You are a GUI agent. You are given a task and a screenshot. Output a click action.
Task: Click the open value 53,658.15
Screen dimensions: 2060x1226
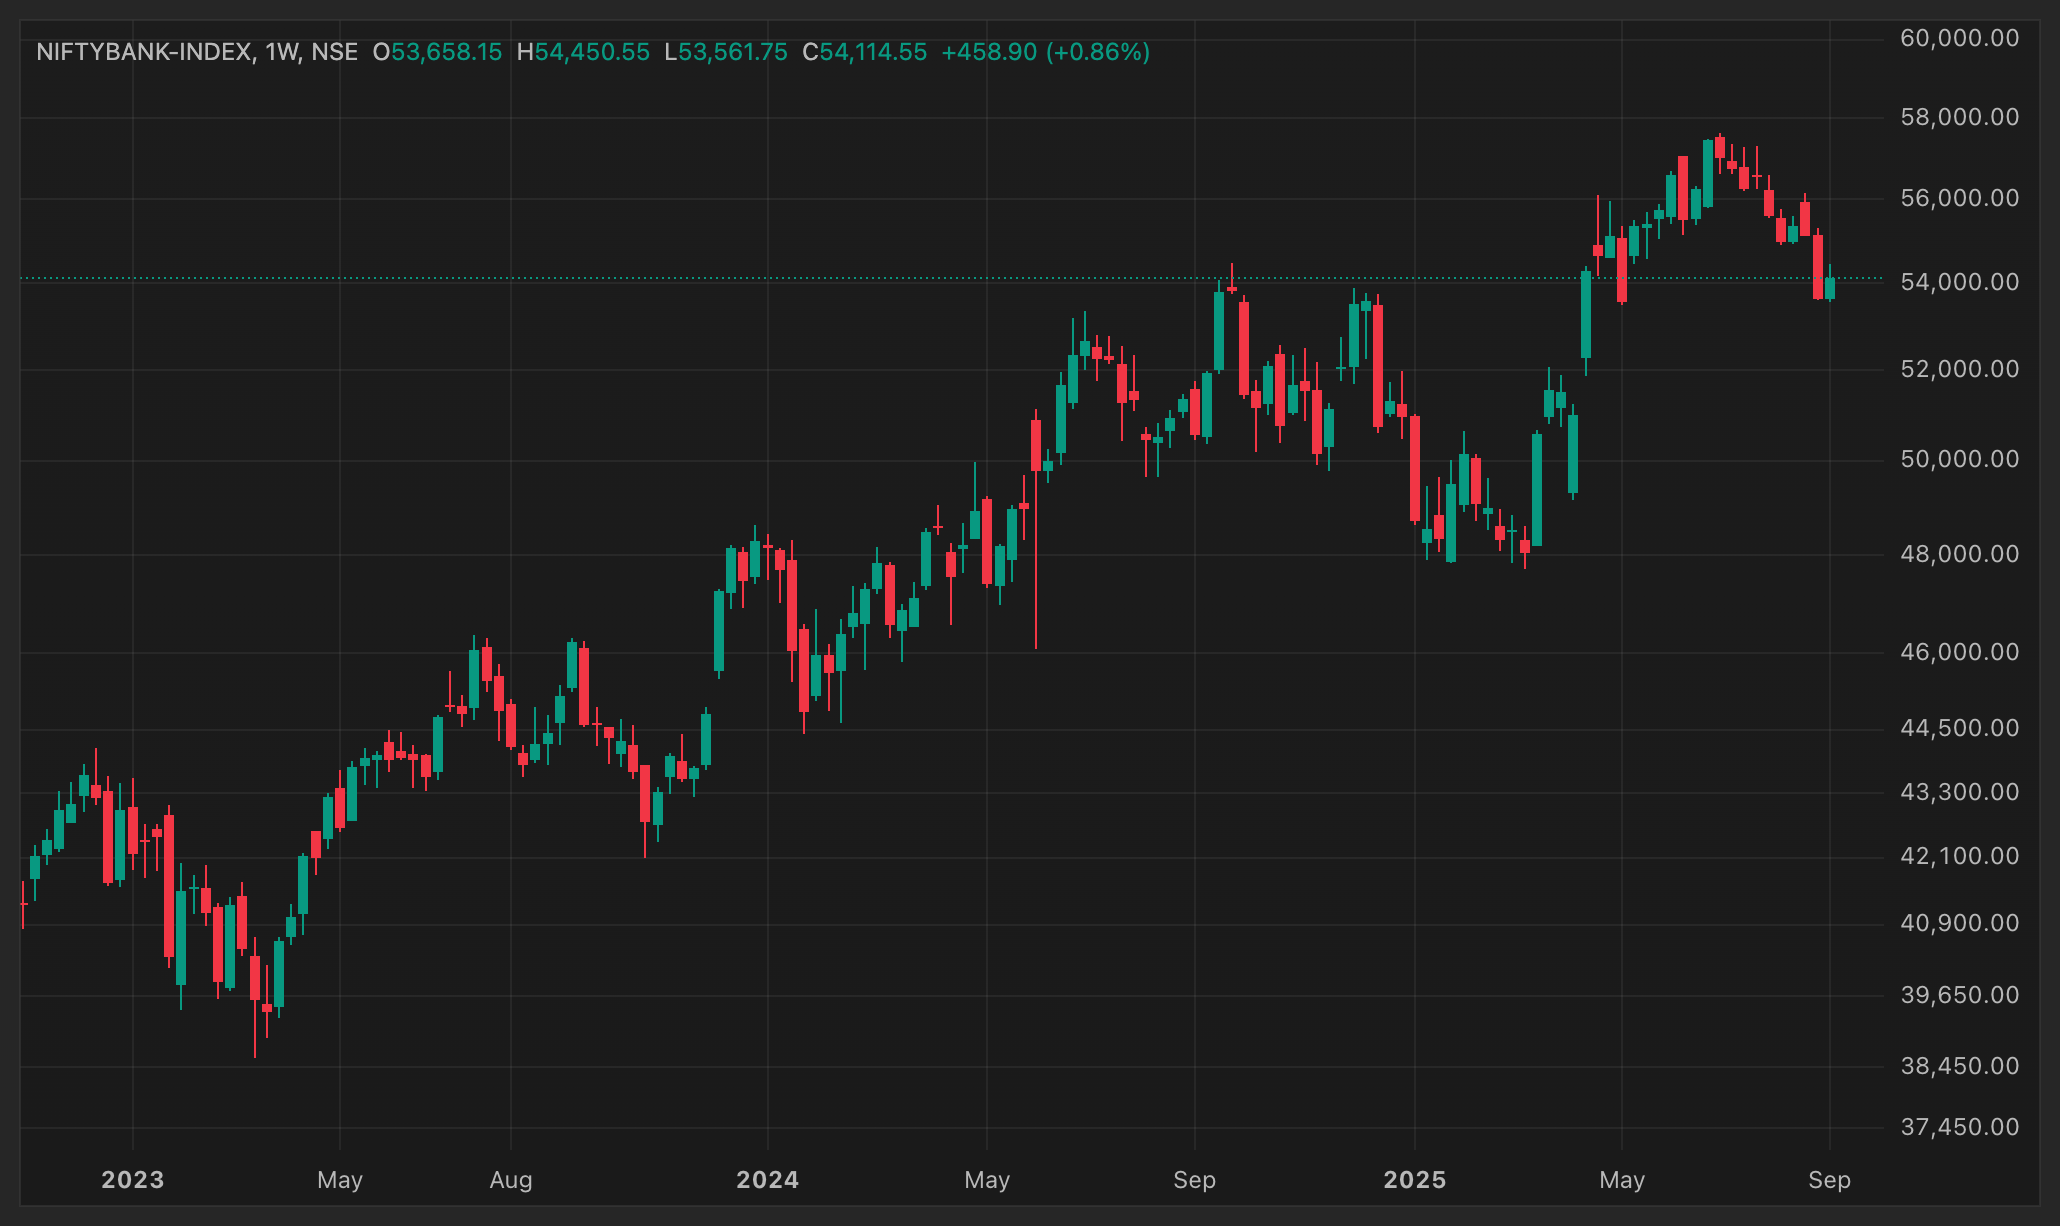[447, 52]
